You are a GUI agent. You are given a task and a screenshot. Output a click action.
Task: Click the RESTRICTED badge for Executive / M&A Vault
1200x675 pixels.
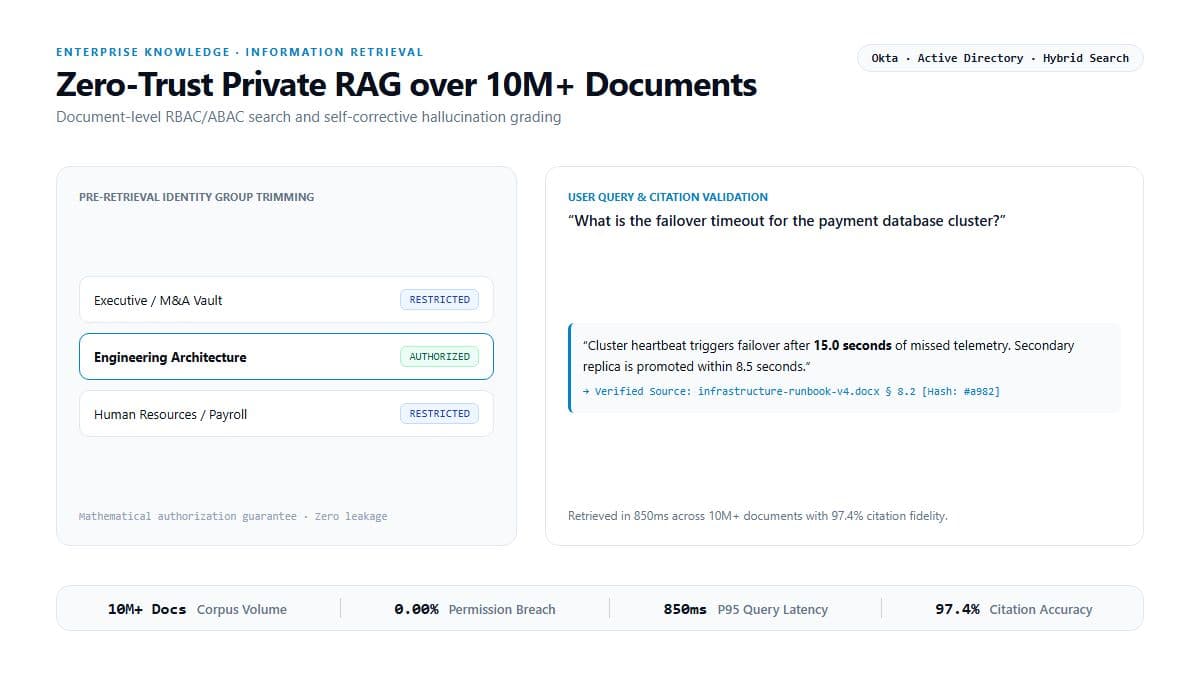click(440, 300)
